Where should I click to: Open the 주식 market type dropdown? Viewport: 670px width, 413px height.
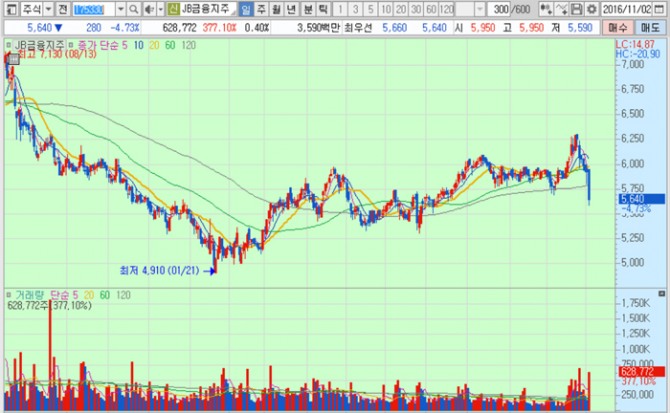click(48, 9)
